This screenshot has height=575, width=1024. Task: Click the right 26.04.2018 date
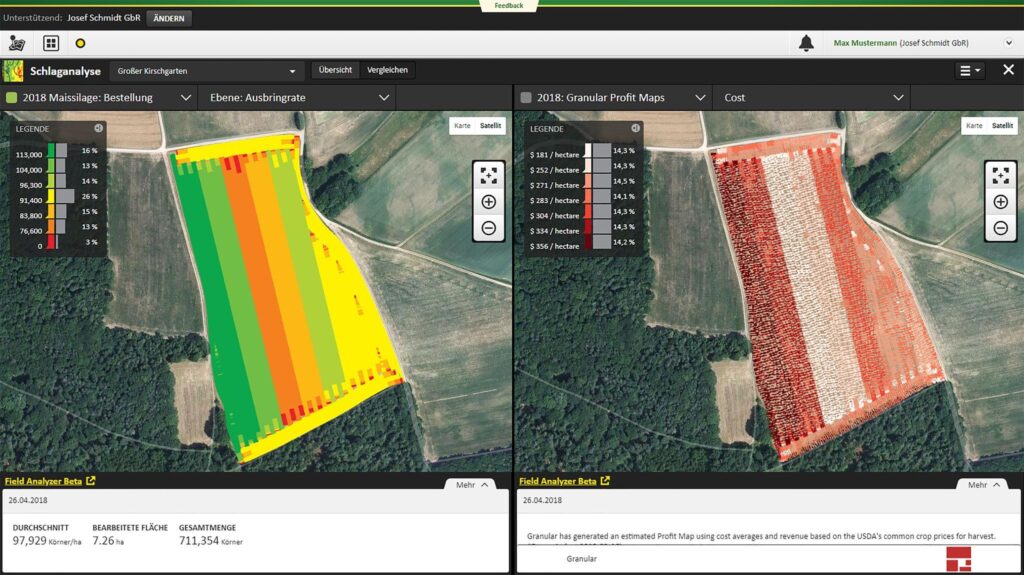(x=542, y=500)
